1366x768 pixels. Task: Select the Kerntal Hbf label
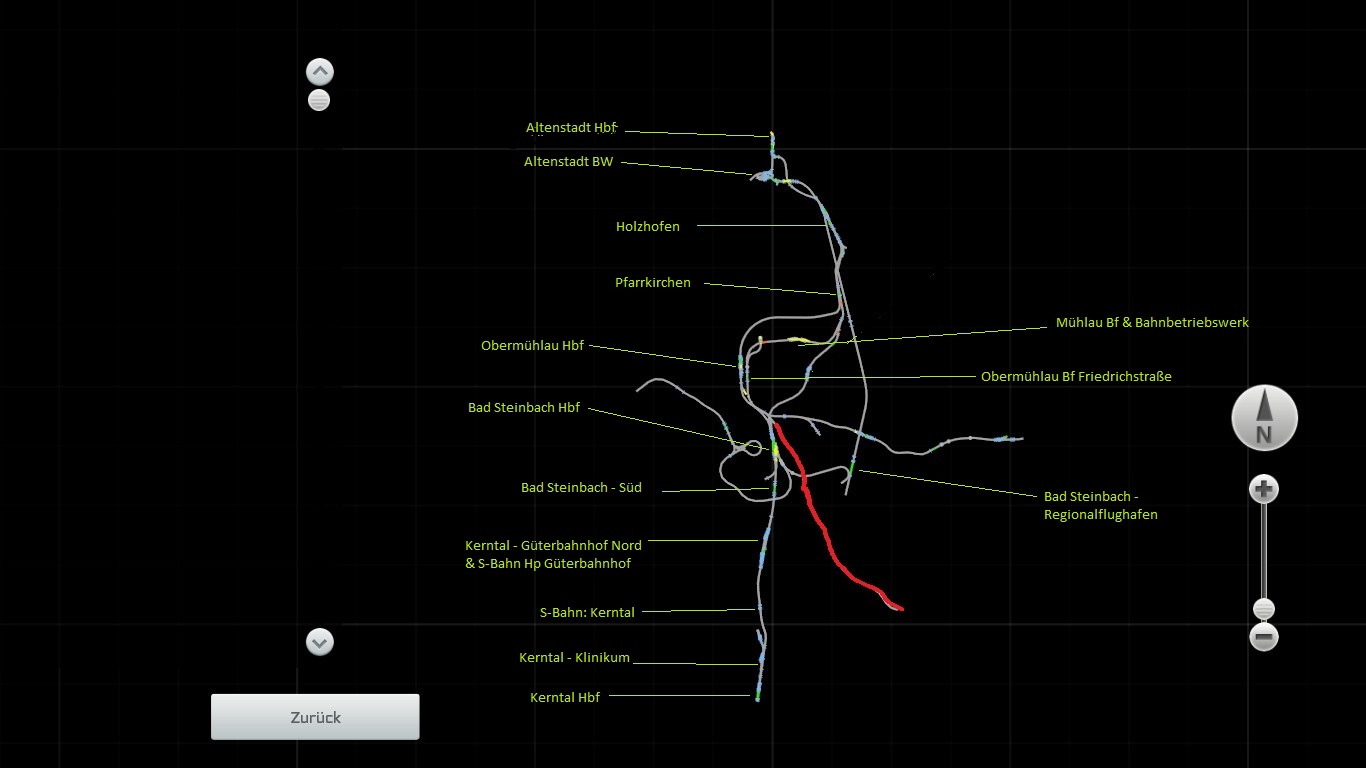565,698
